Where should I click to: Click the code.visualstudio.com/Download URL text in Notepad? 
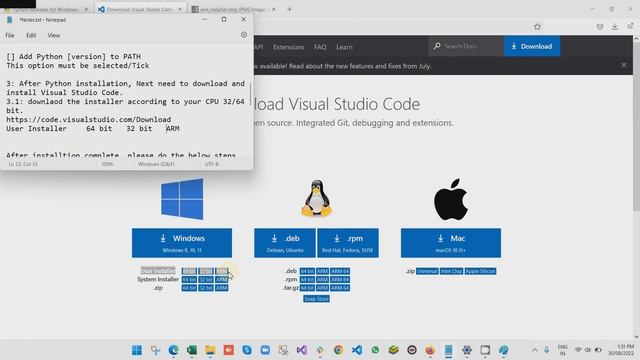click(89, 120)
